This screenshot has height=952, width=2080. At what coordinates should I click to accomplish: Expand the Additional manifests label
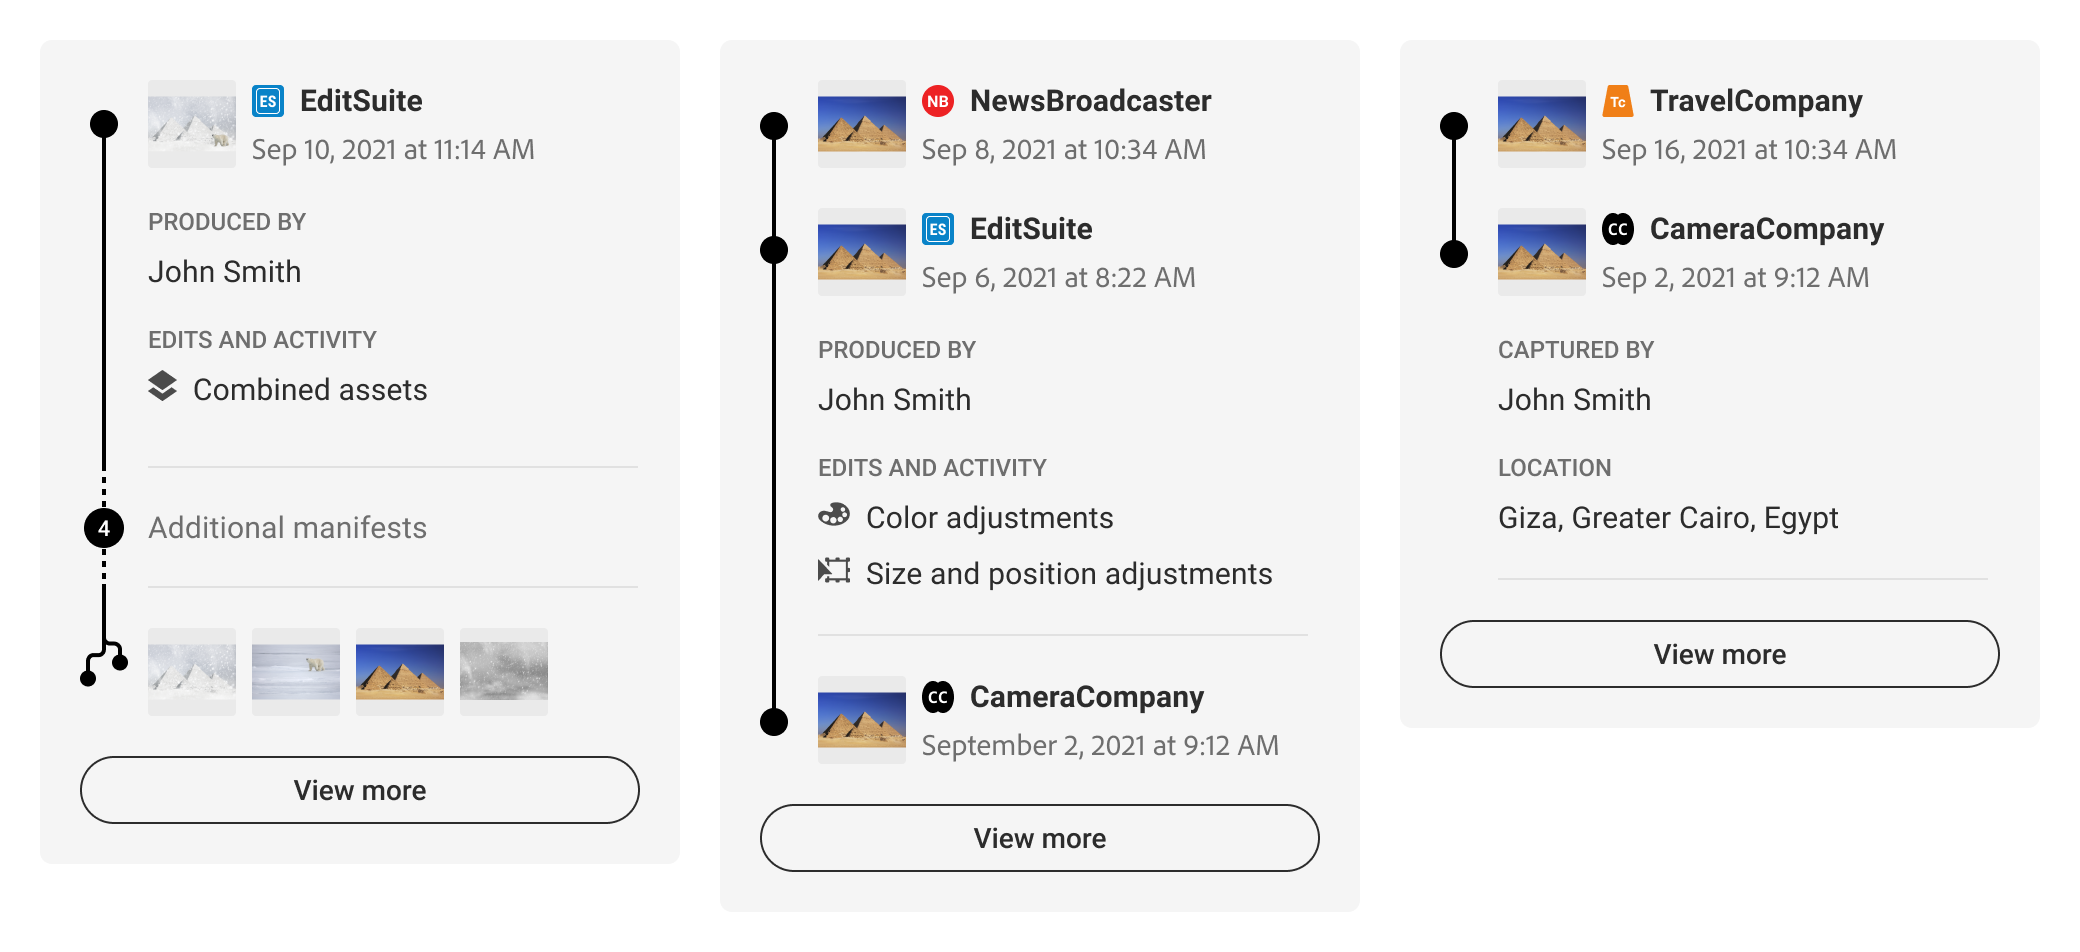click(288, 528)
